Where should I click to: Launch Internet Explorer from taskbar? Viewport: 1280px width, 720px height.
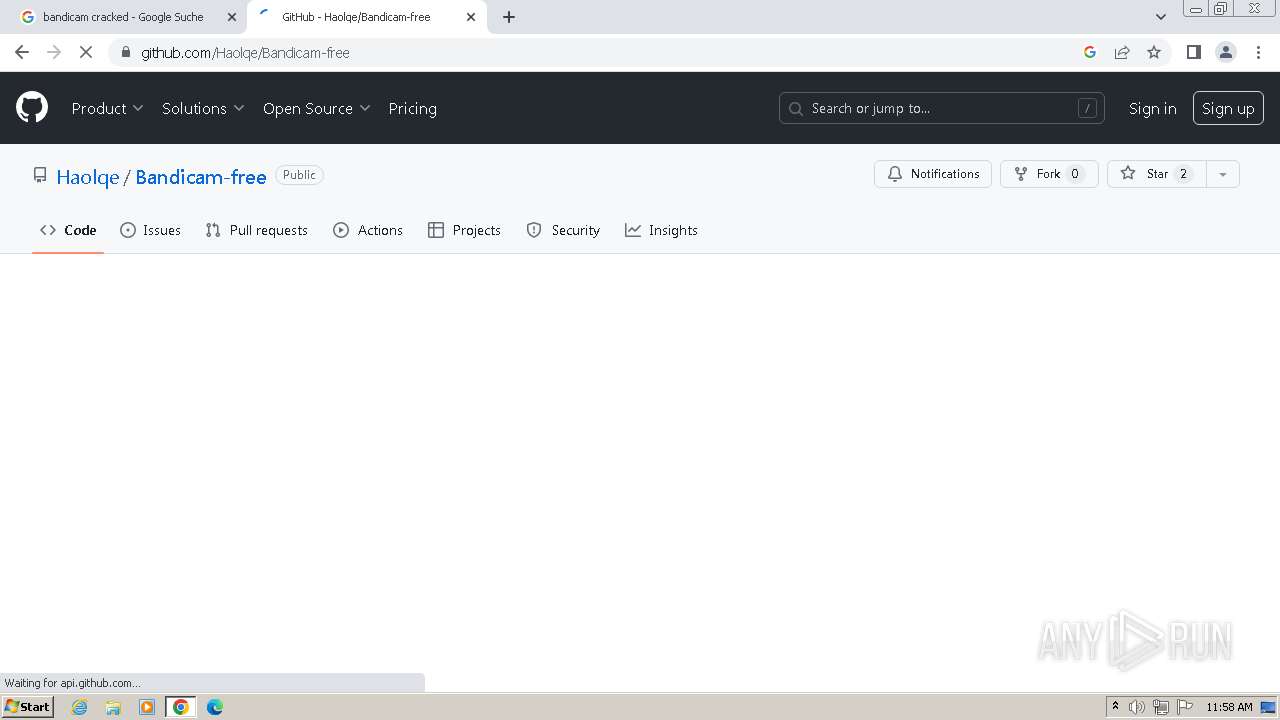click(80, 707)
